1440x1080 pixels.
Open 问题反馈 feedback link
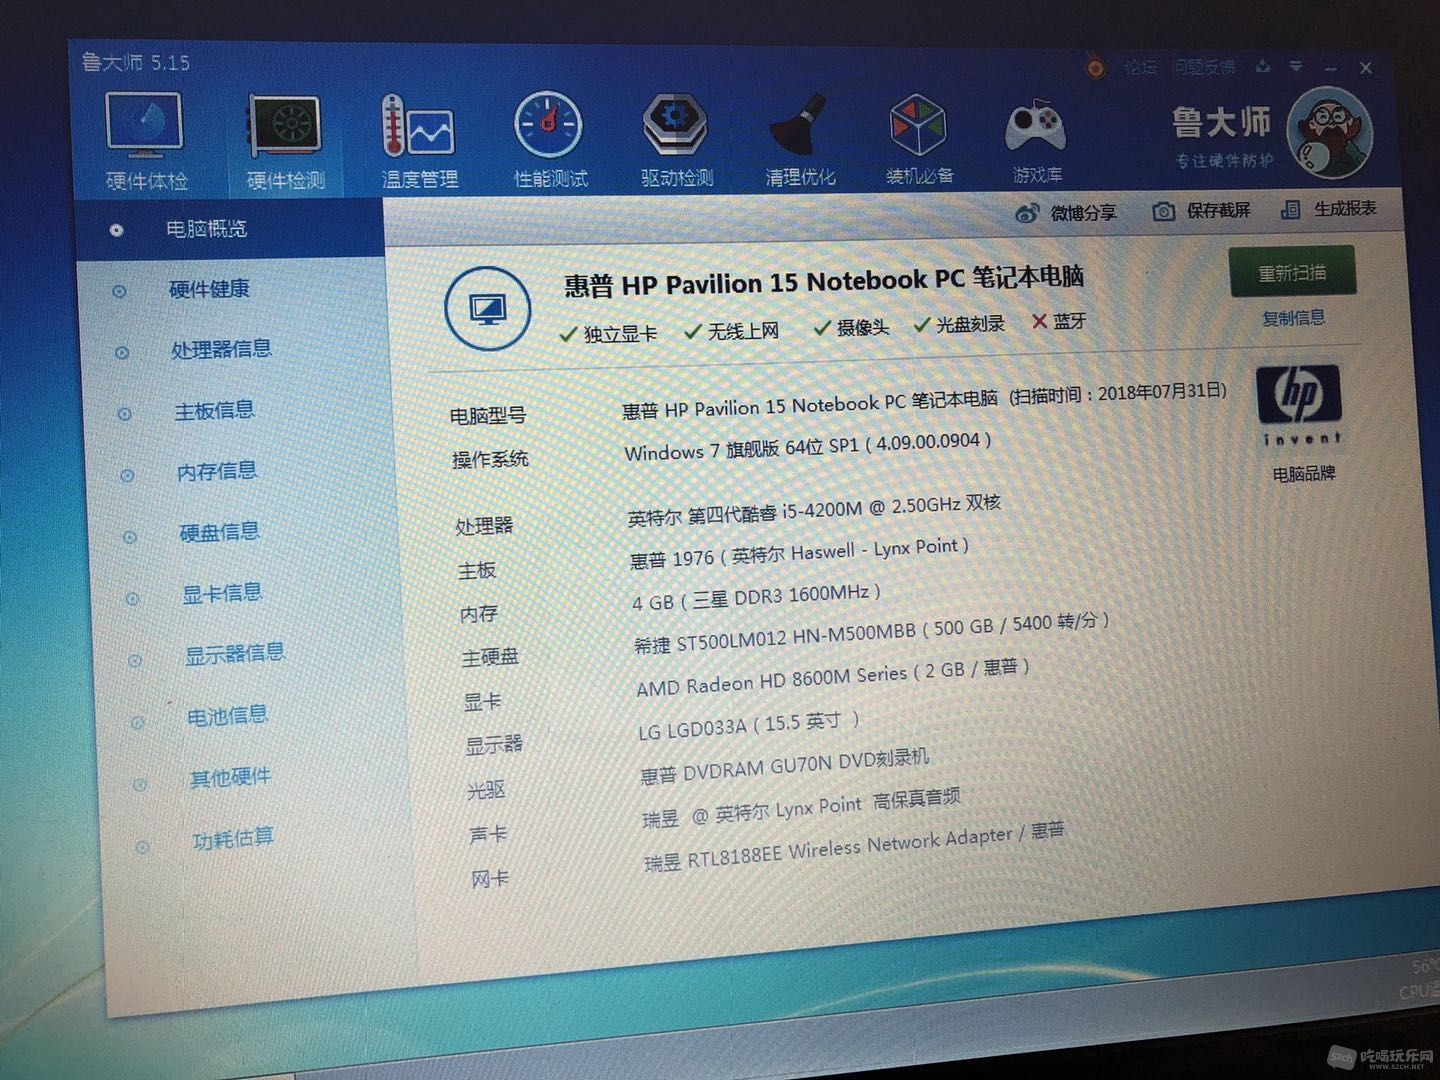[1203, 67]
